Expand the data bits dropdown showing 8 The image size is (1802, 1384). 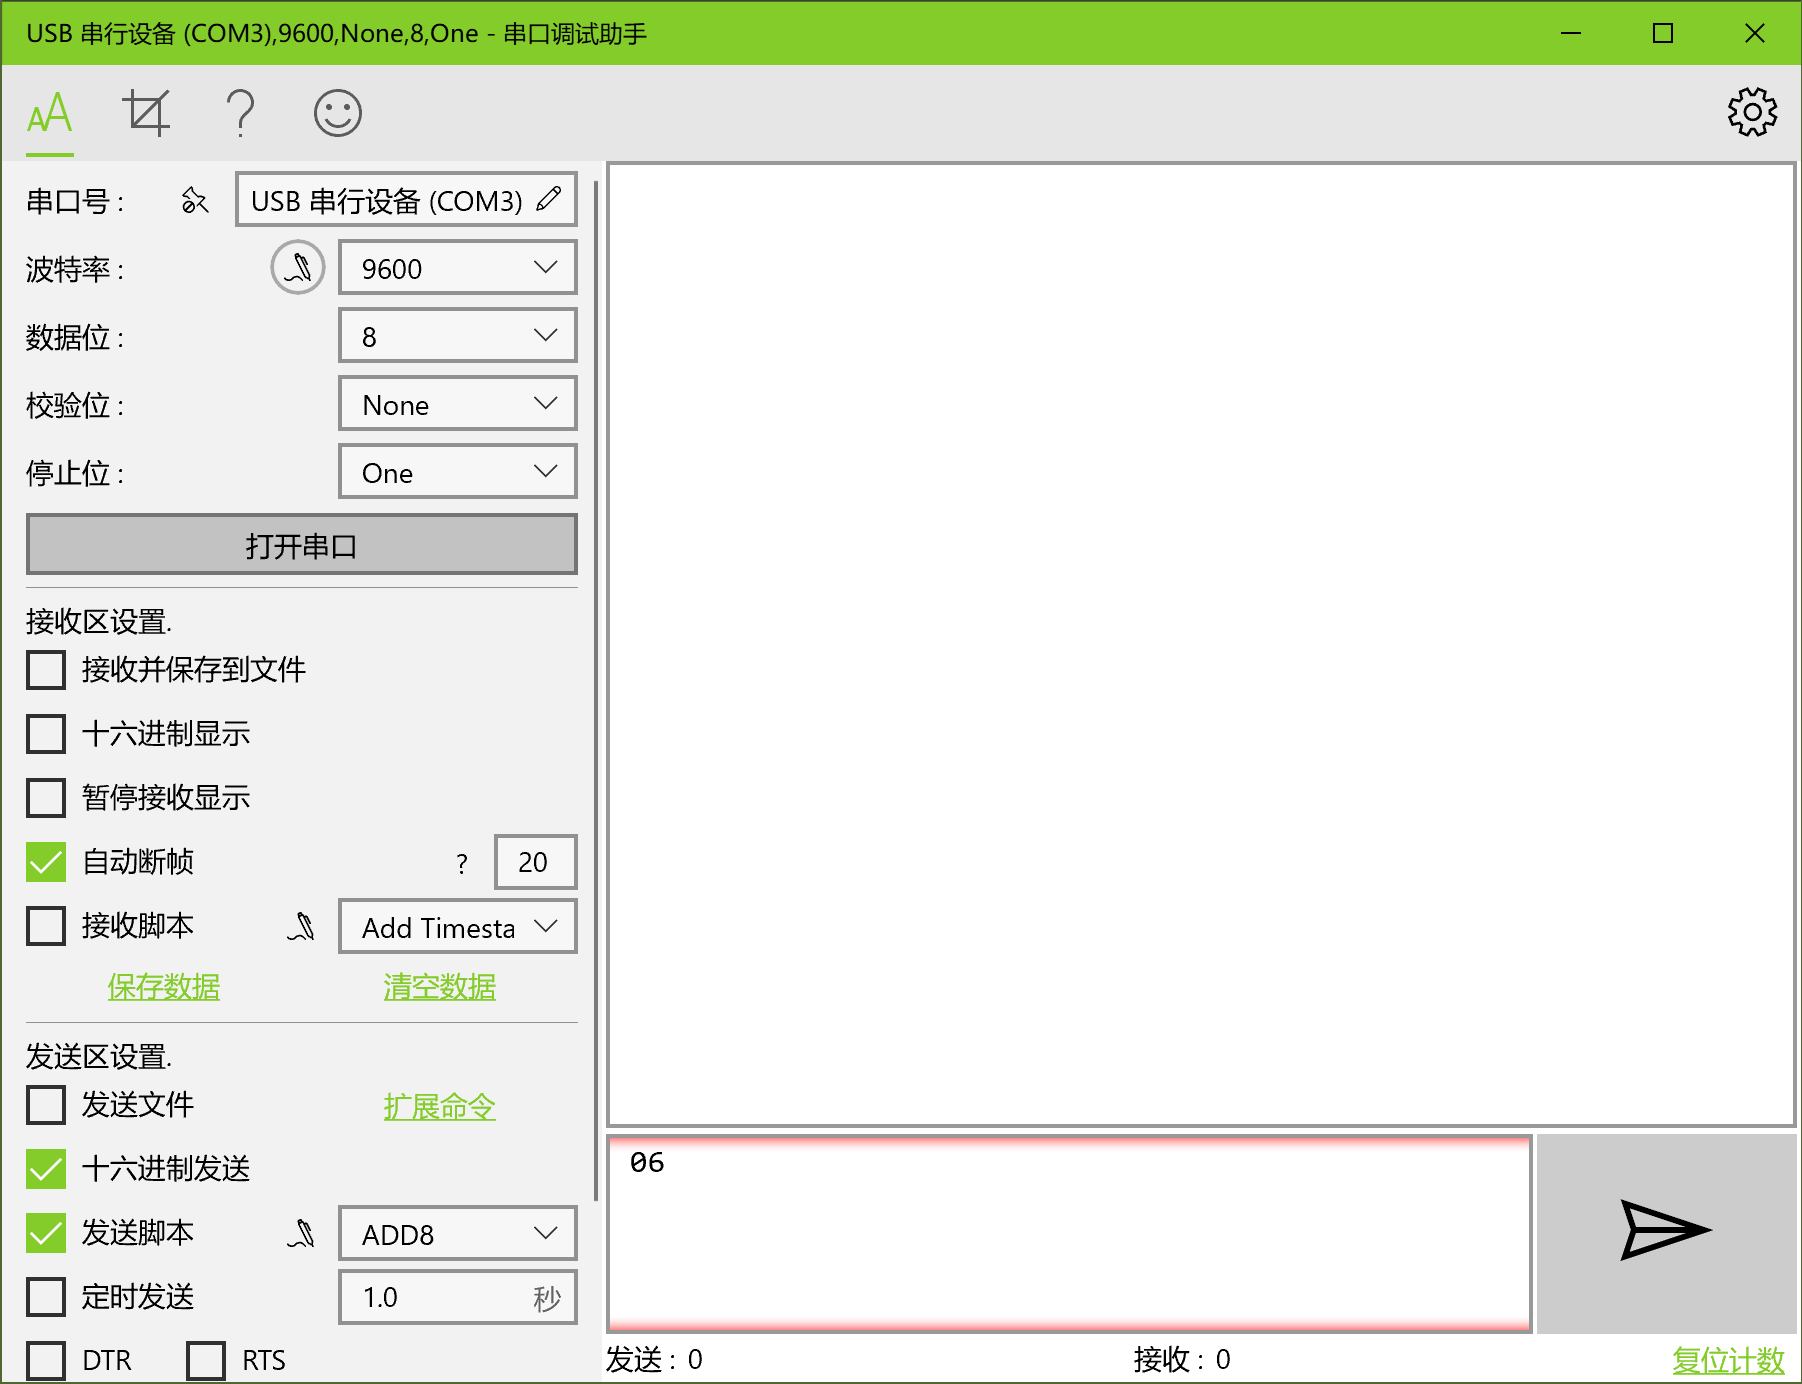tap(458, 336)
